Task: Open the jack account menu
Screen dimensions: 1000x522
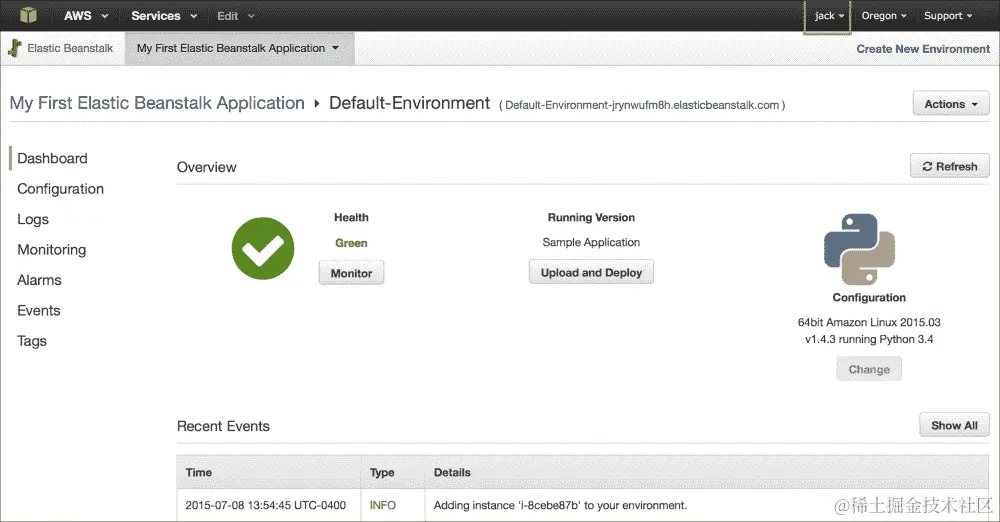Action: 828,16
